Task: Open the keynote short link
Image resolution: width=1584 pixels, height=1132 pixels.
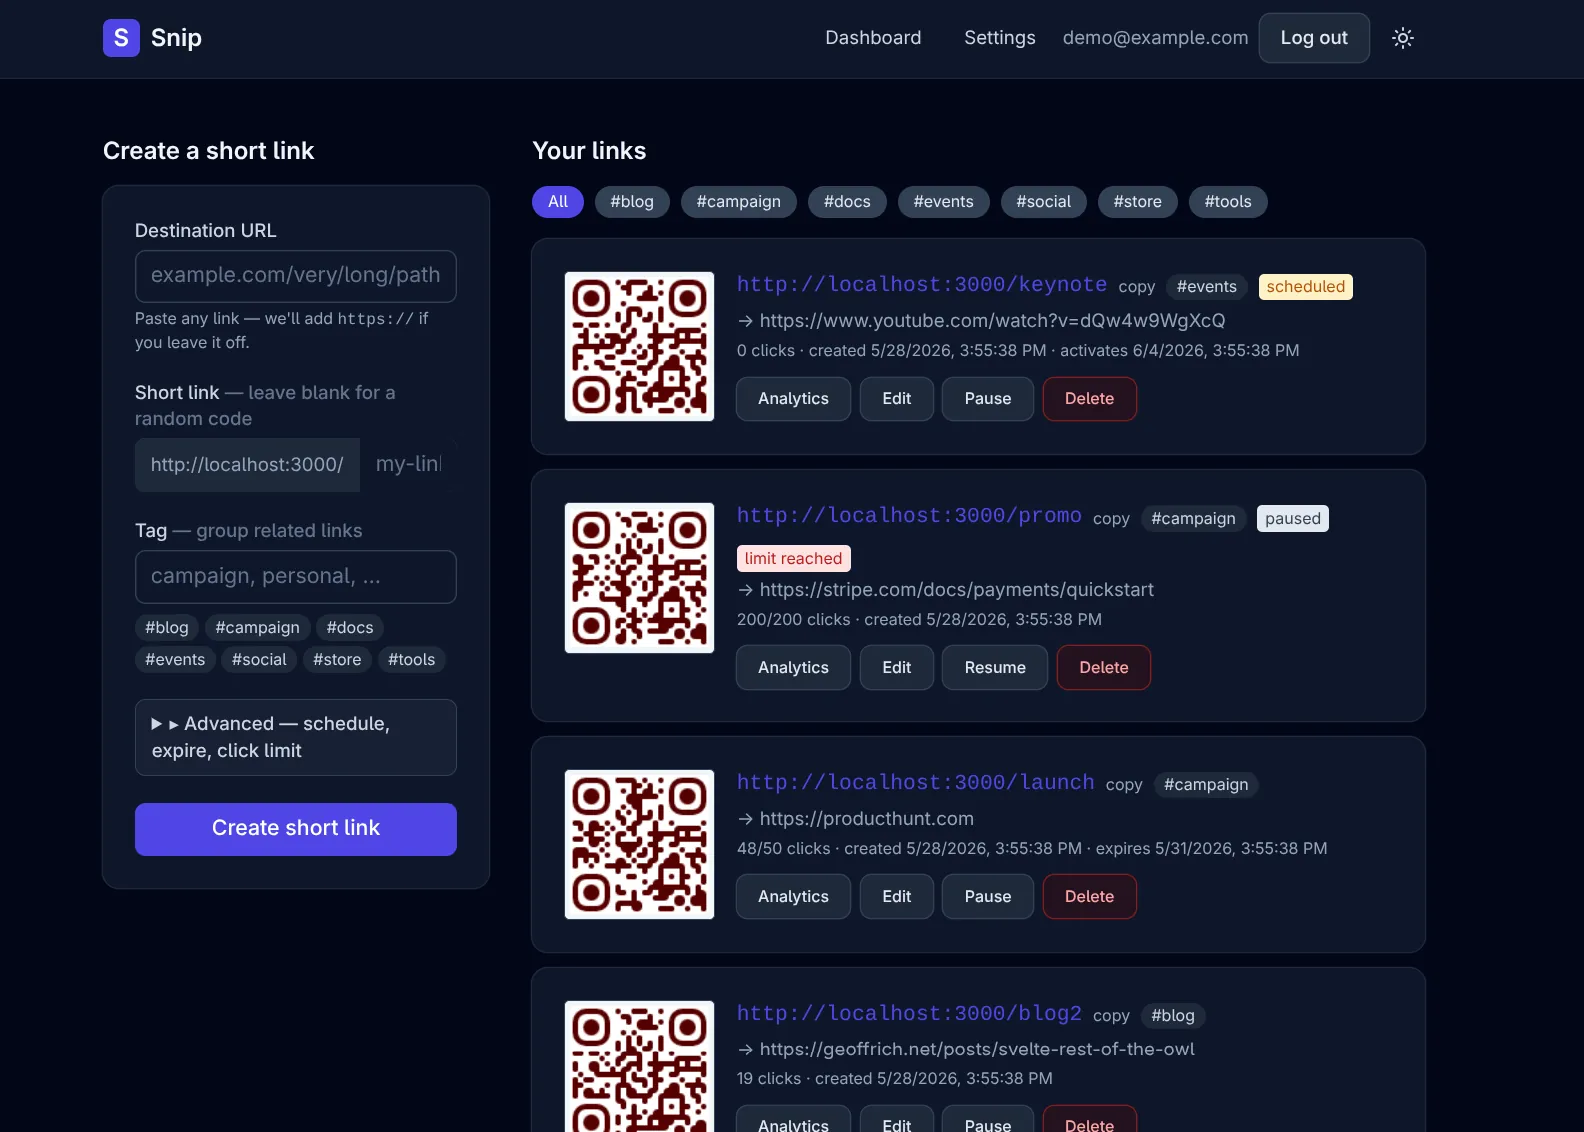Action: (x=922, y=285)
